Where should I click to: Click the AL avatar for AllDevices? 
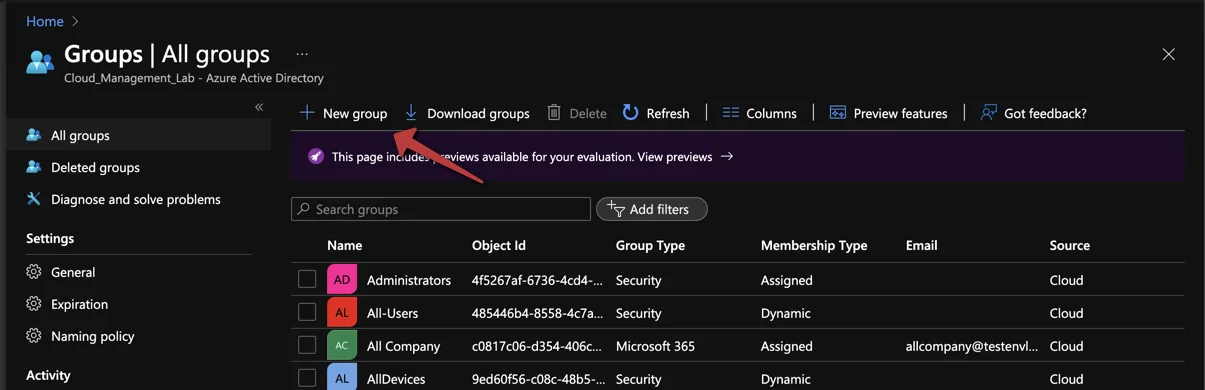coord(342,379)
